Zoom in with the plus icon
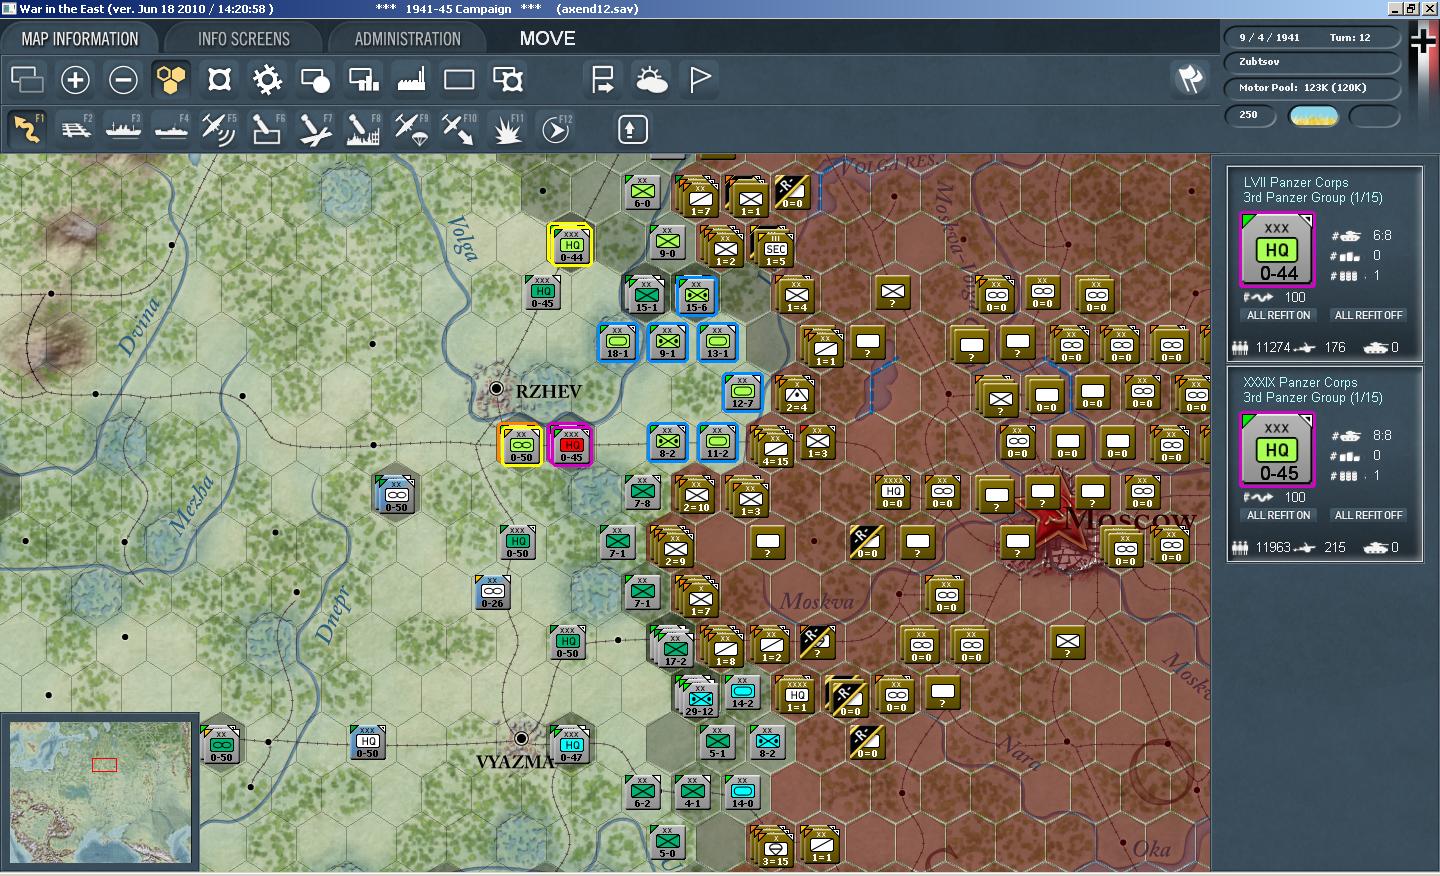 (x=75, y=79)
